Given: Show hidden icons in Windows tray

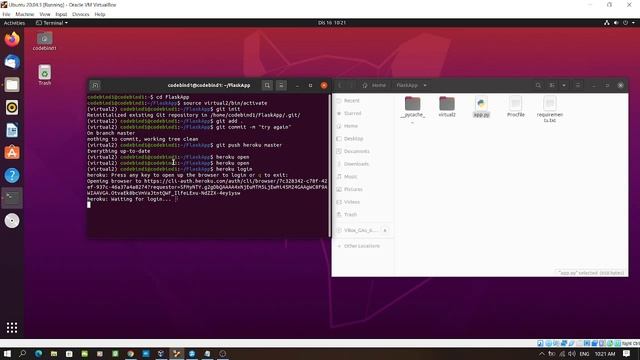Looking at the screenshot, I should (x=542, y=354).
